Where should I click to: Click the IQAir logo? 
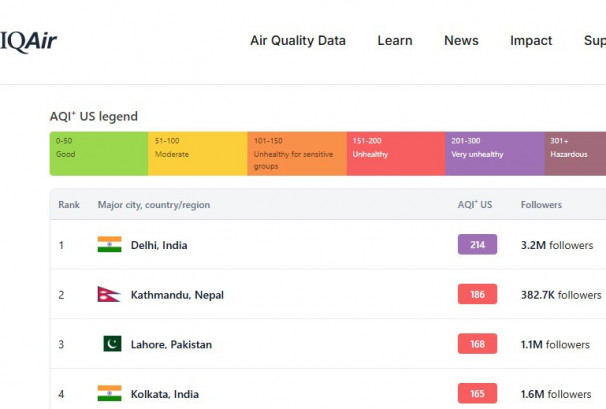tap(27, 41)
